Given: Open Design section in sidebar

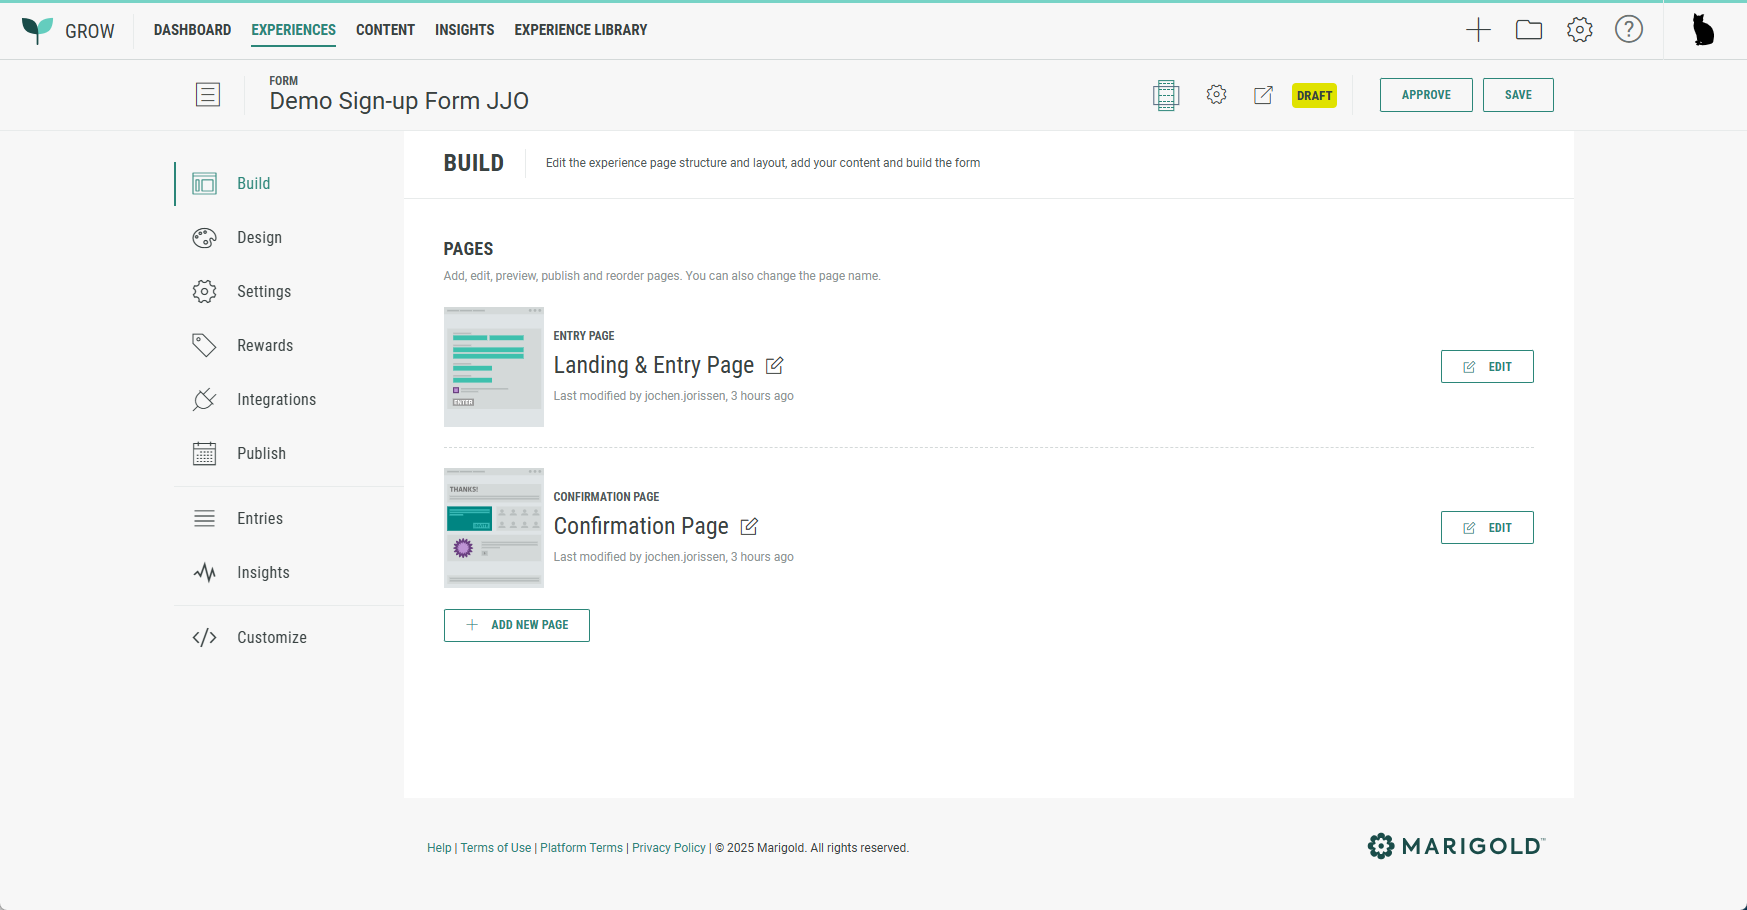Looking at the screenshot, I should 259,238.
